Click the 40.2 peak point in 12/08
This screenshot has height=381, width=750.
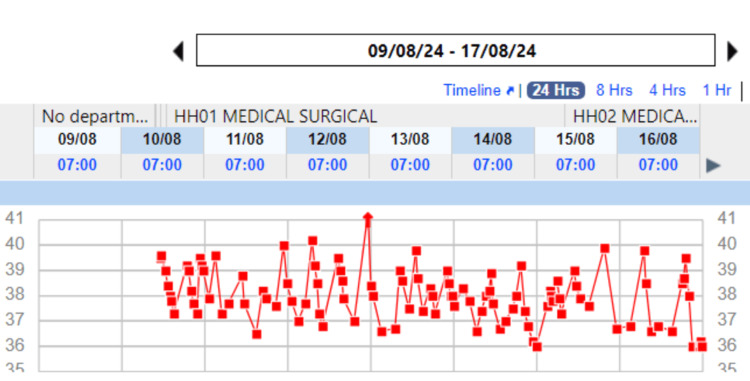pos(312,241)
